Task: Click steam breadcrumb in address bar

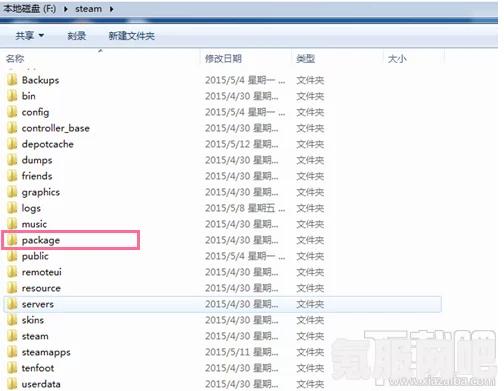Action: point(88,9)
